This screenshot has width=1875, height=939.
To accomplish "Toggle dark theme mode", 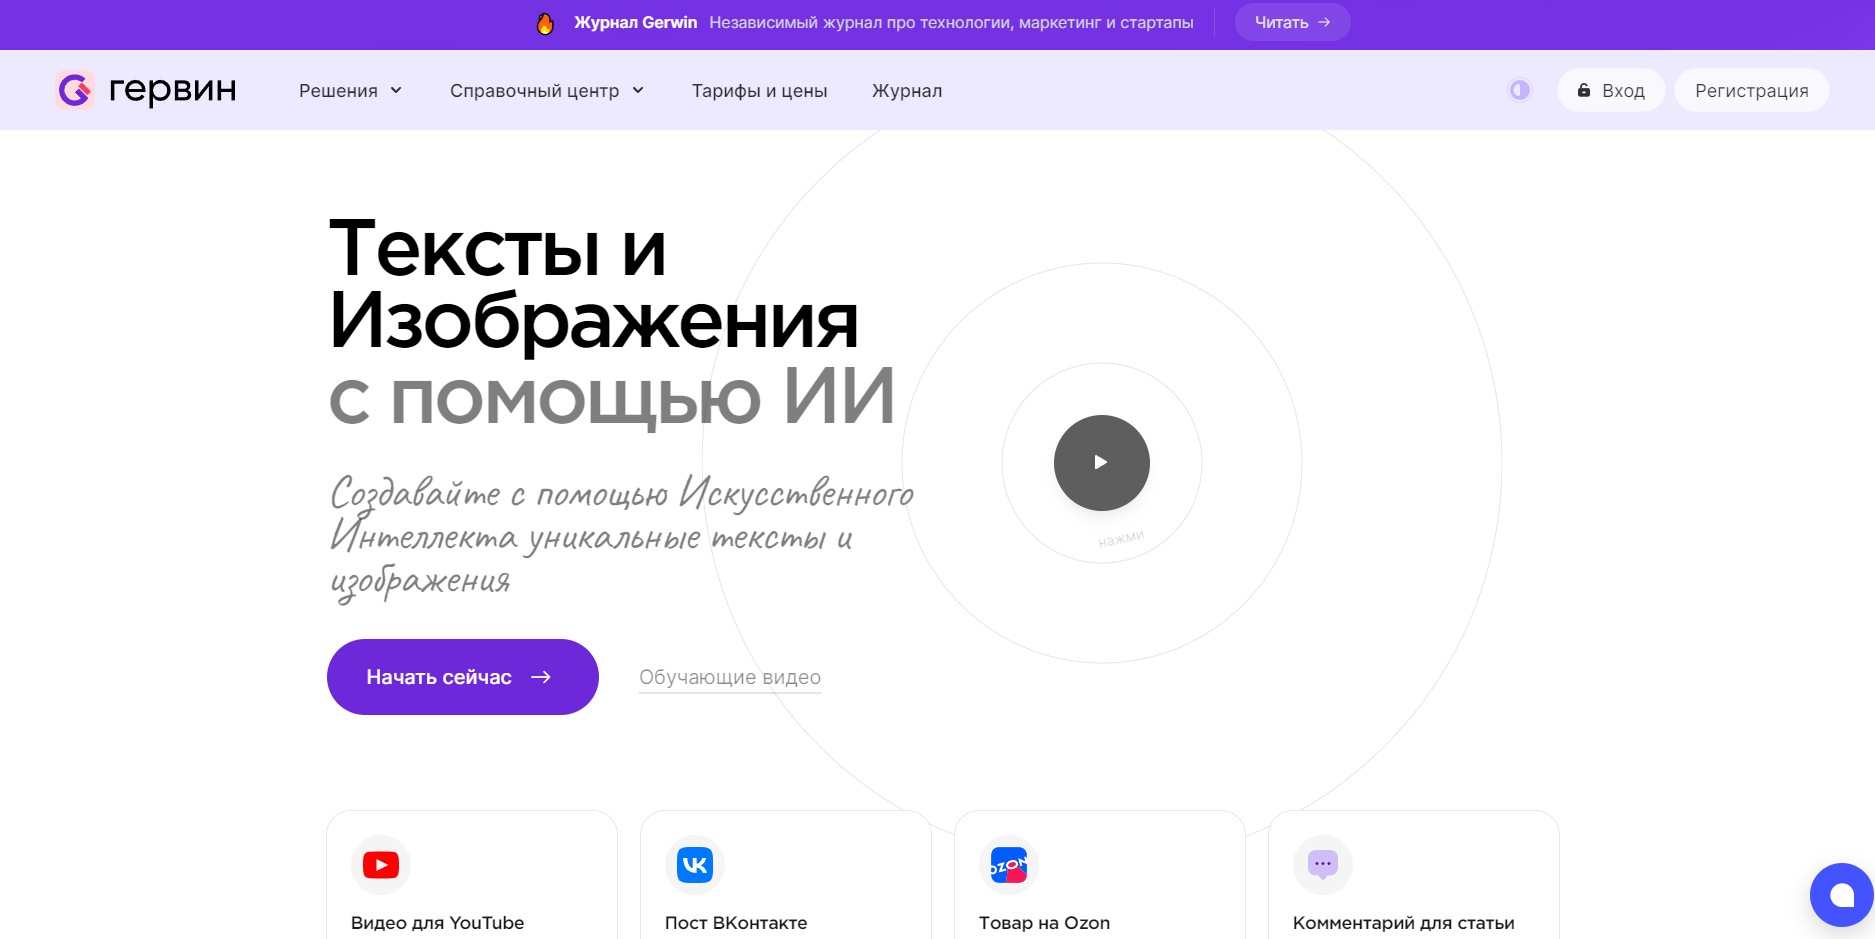I will tap(1519, 90).
